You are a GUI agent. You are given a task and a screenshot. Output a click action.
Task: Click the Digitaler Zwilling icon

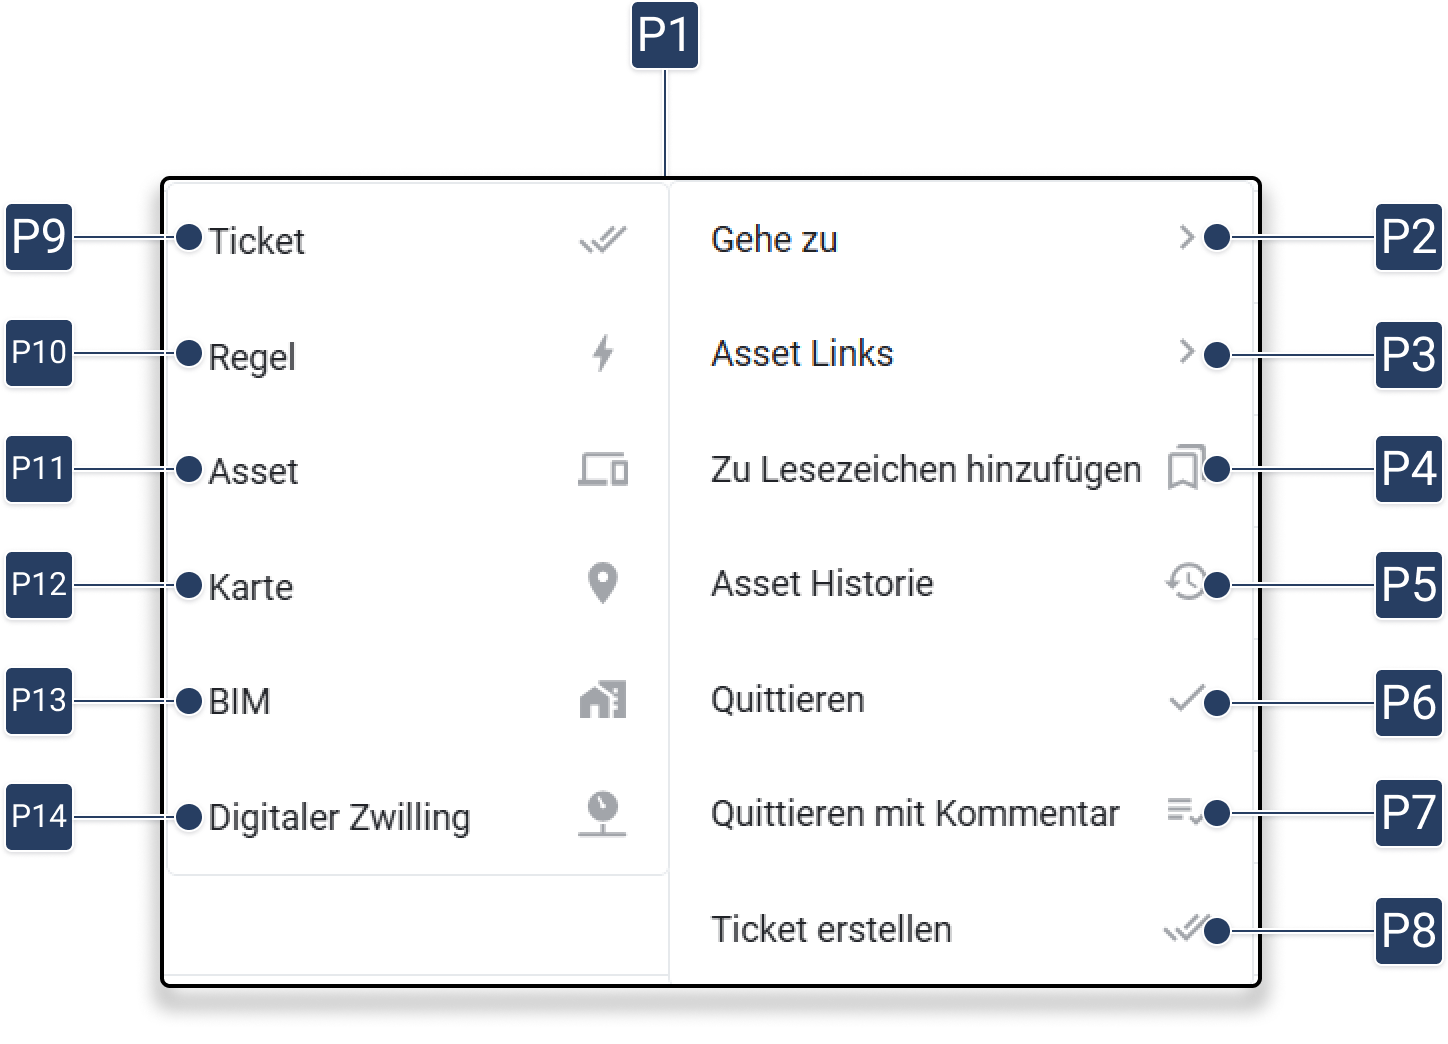602,814
